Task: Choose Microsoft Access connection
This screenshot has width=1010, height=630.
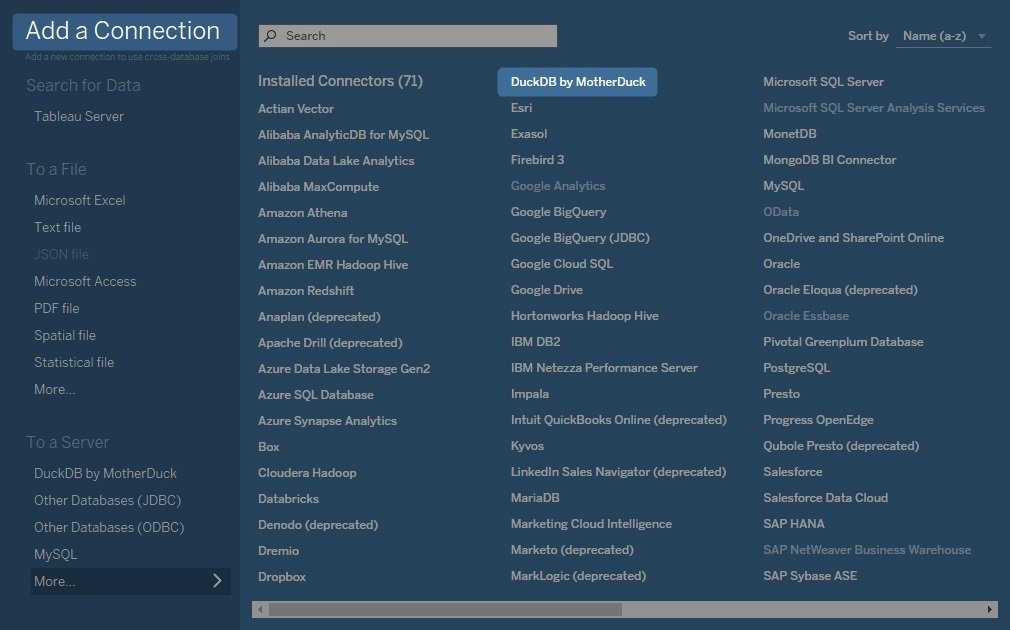Action: click(85, 282)
